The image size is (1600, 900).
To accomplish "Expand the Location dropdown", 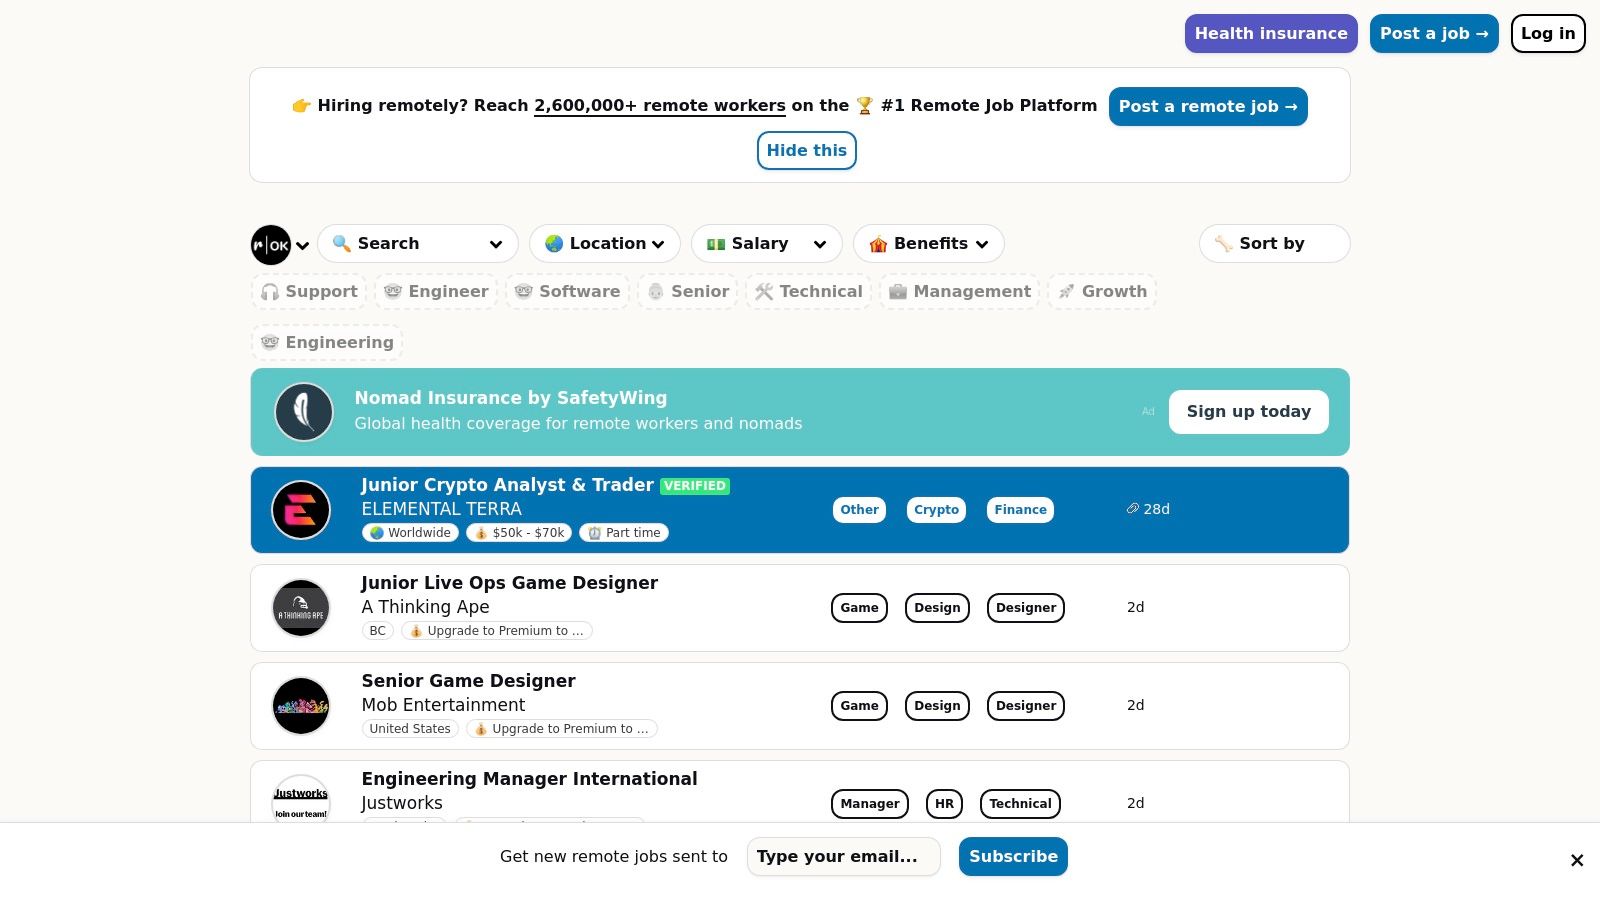I will (x=605, y=244).
